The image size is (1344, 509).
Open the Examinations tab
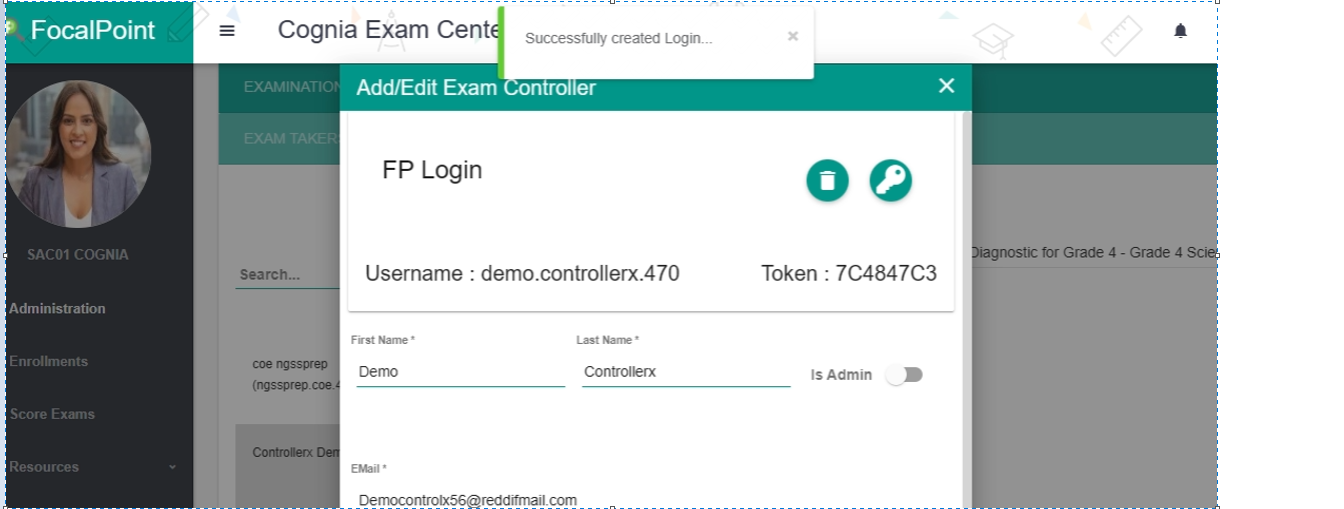point(291,87)
